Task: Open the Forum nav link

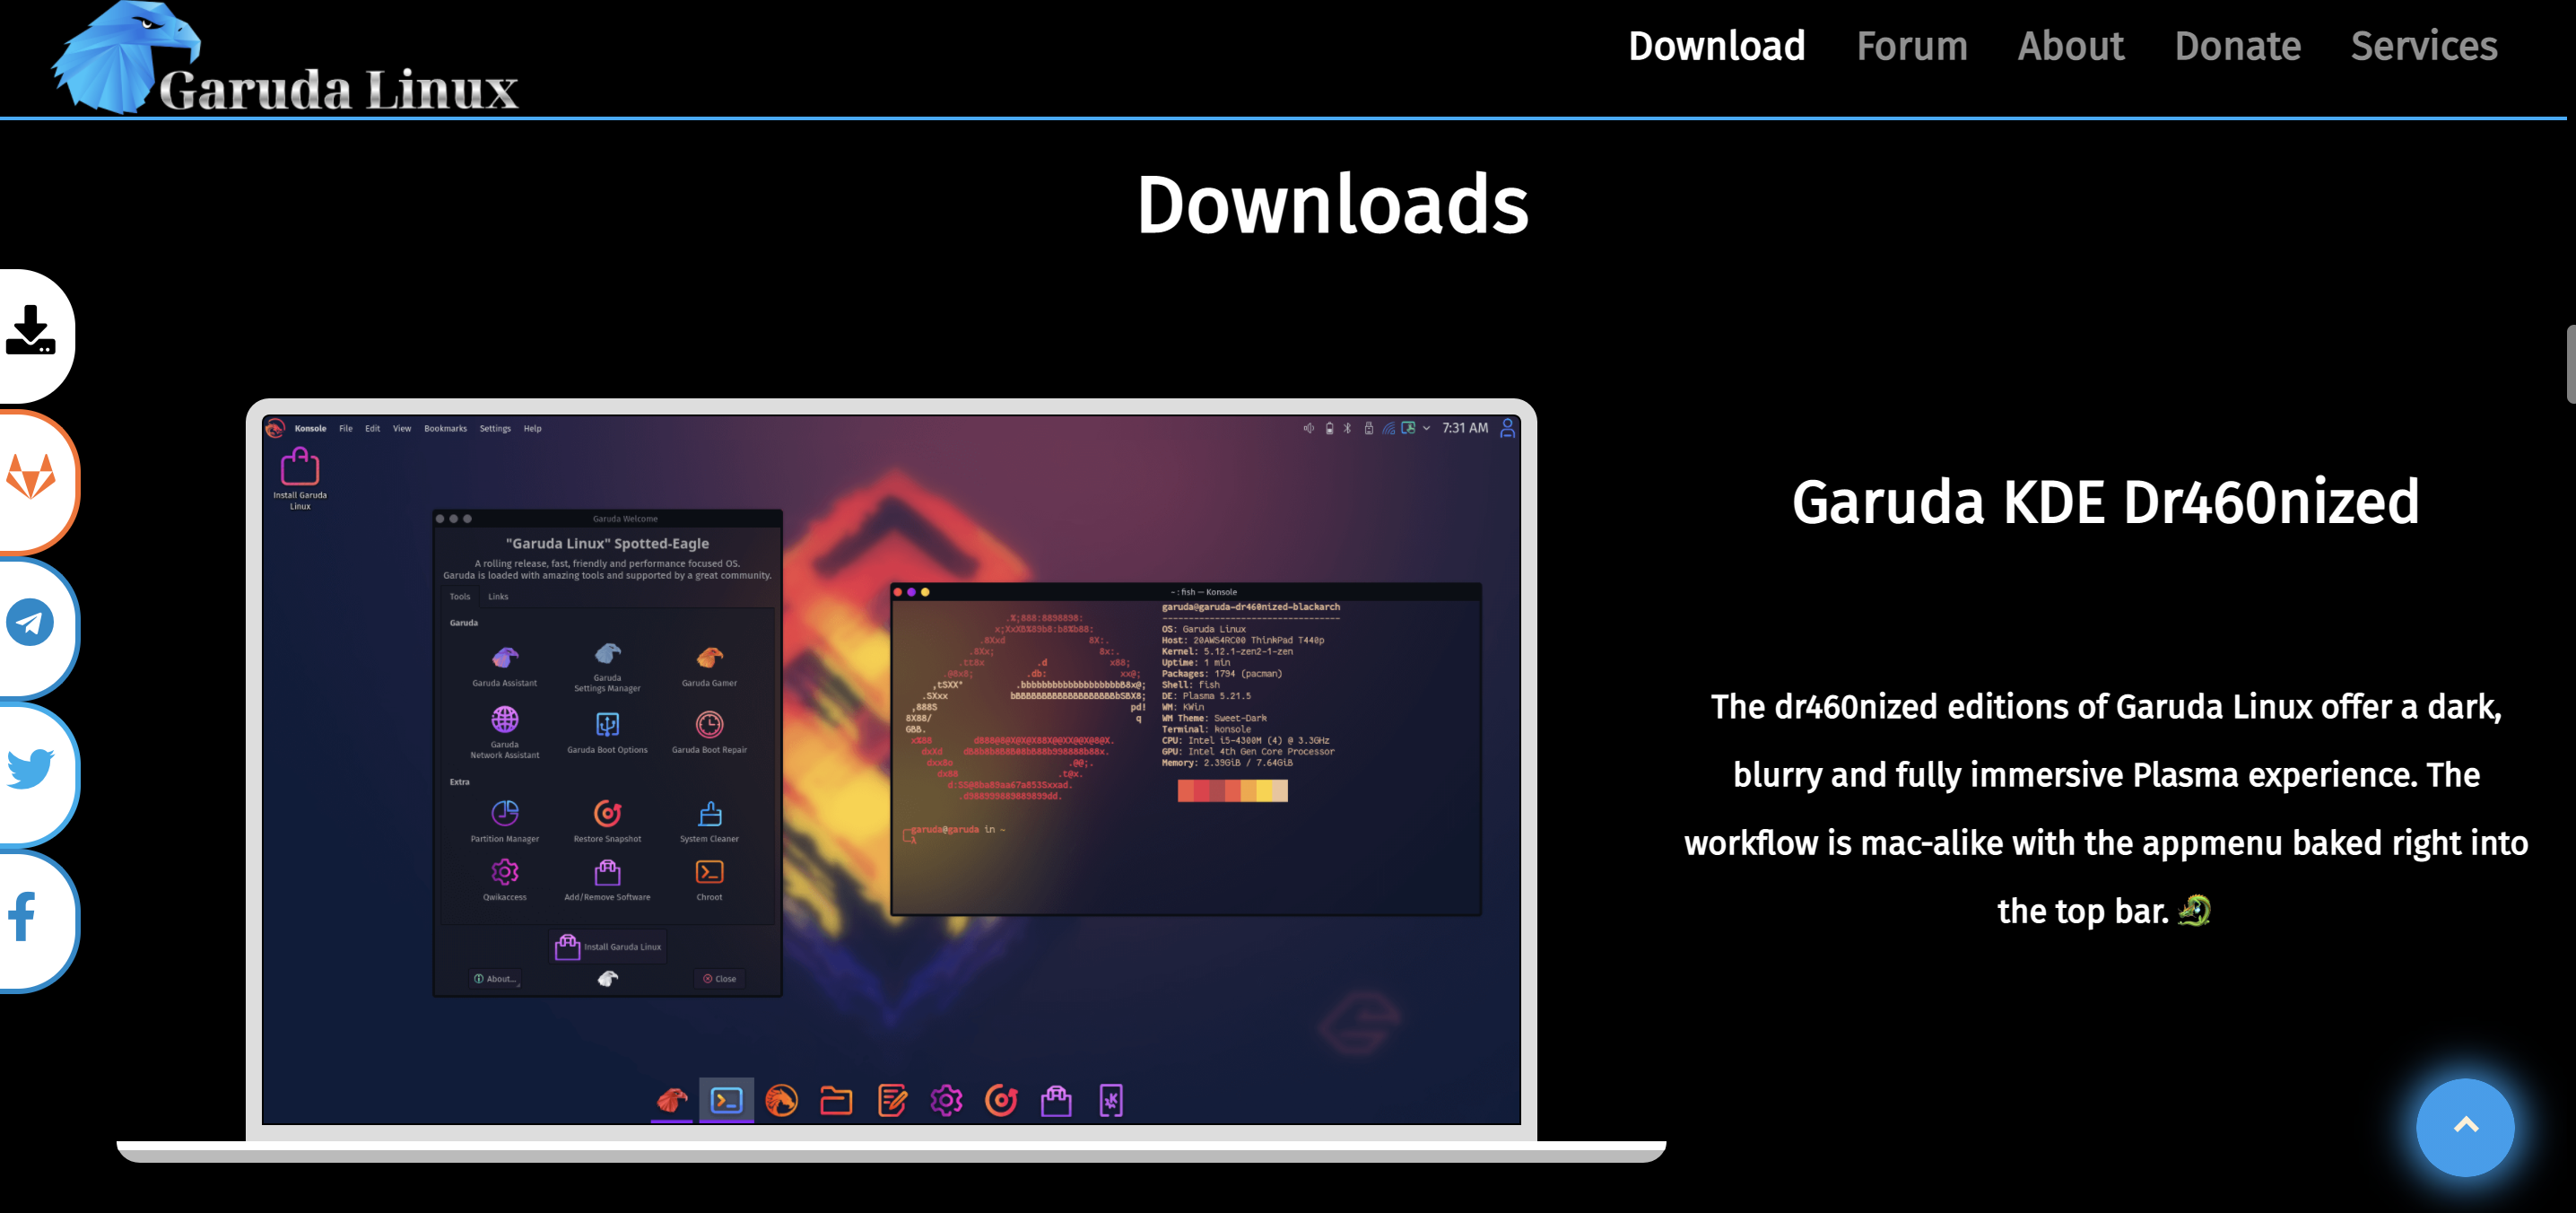Action: click(x=1911, y=46)
